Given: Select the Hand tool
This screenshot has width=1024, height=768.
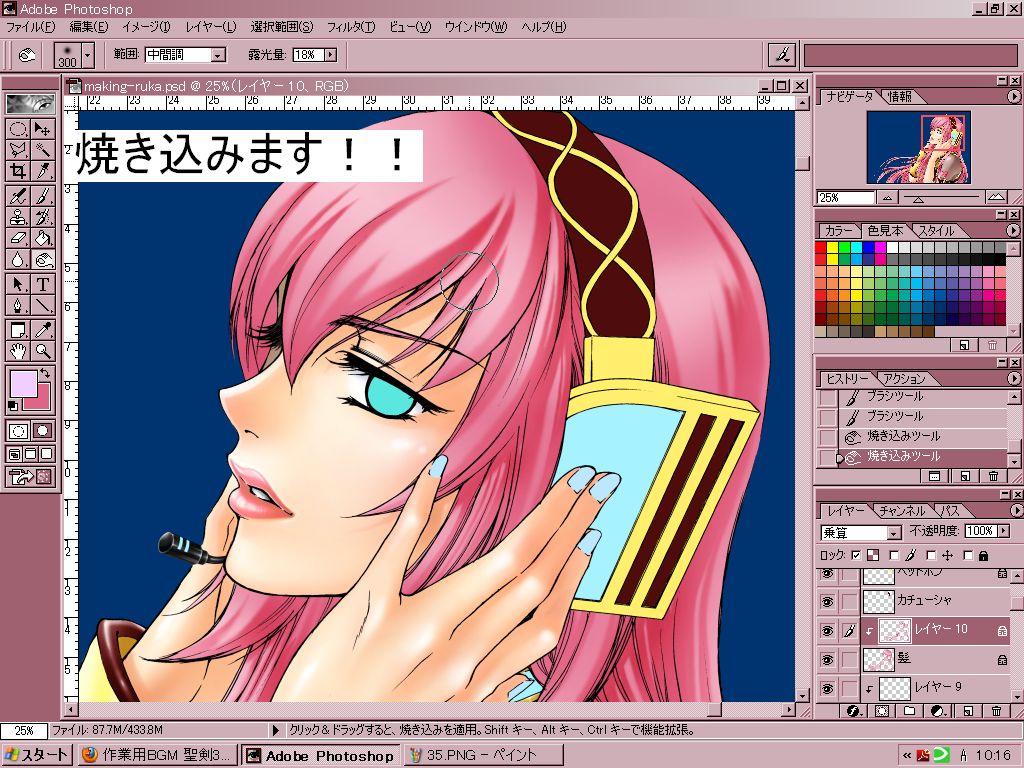Looking at the screenshot, I should pyautogui.click(x=18, y=351).
